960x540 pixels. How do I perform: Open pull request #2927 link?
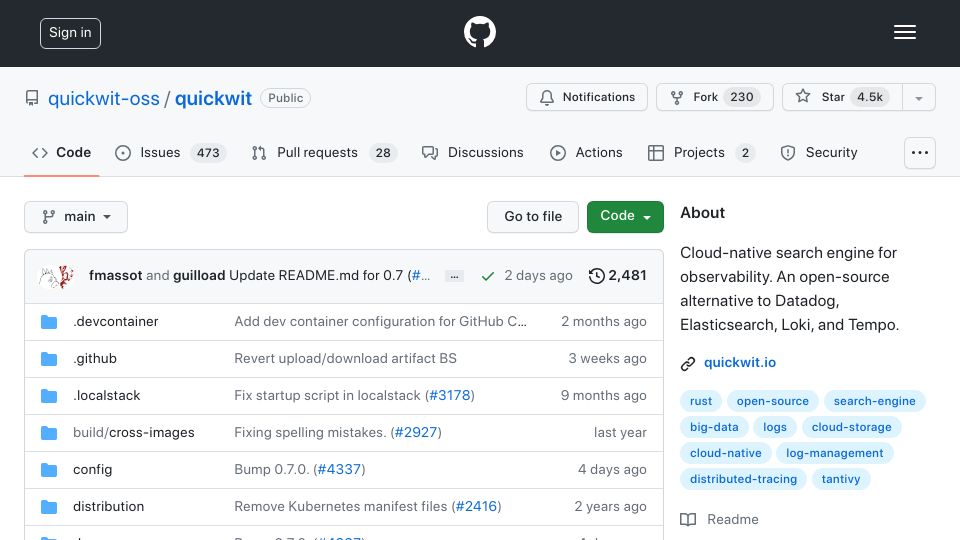(416, 432)
